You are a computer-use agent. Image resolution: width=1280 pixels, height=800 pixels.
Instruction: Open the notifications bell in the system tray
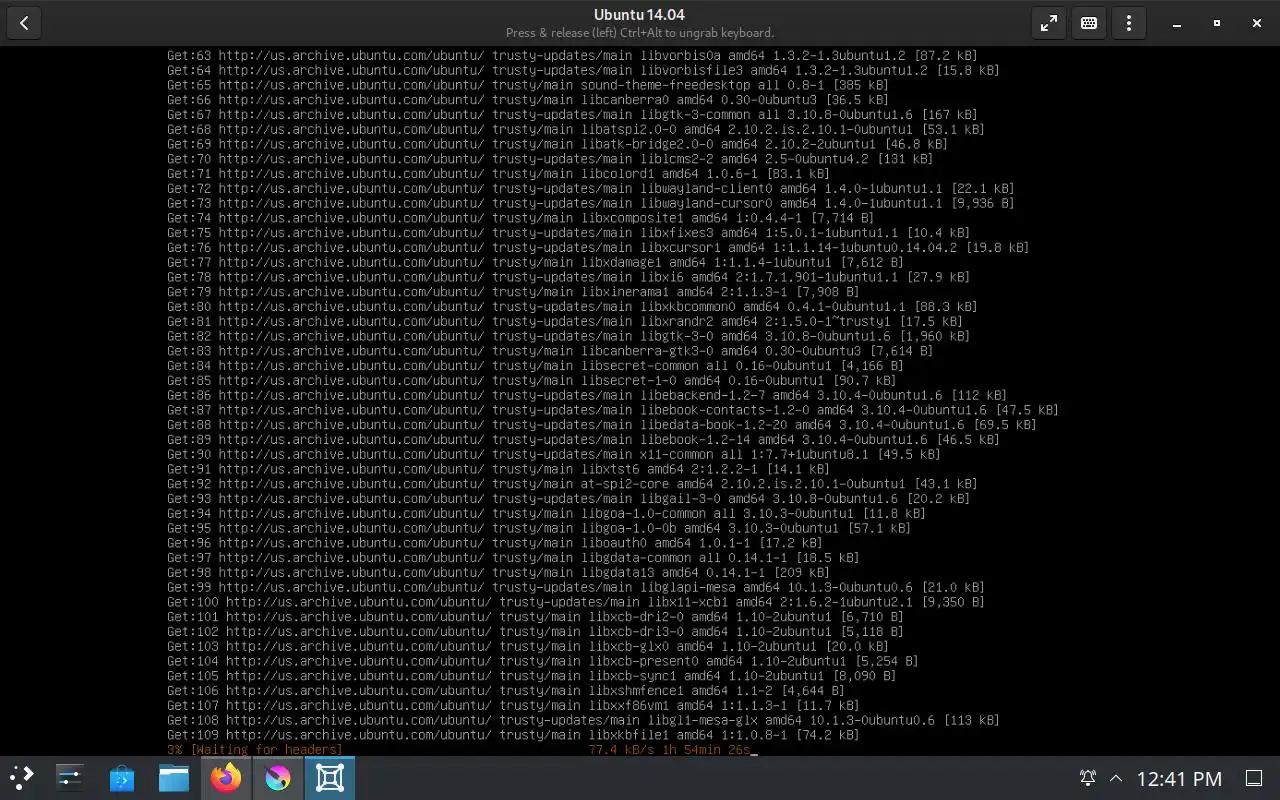1088,778
